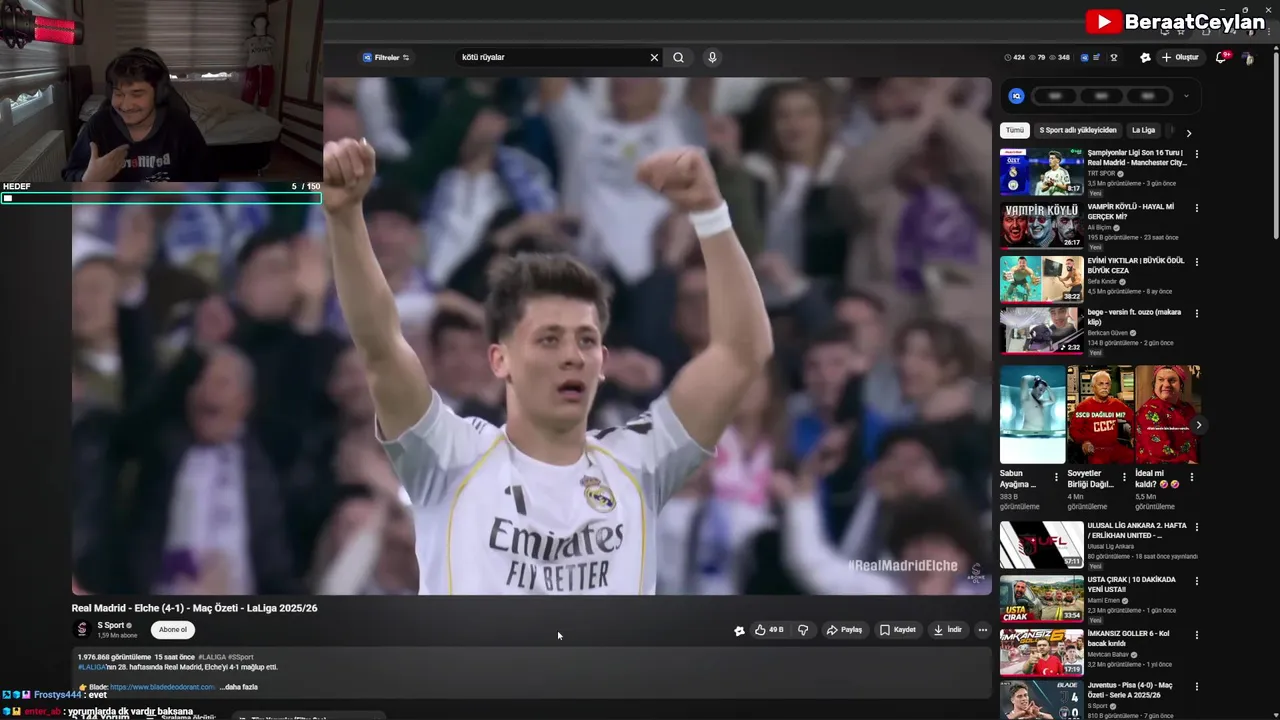This screenshot has height=720, width=1280.
Task: Open menu for Juventus - Pisa video
Action: coord(1197,688)
